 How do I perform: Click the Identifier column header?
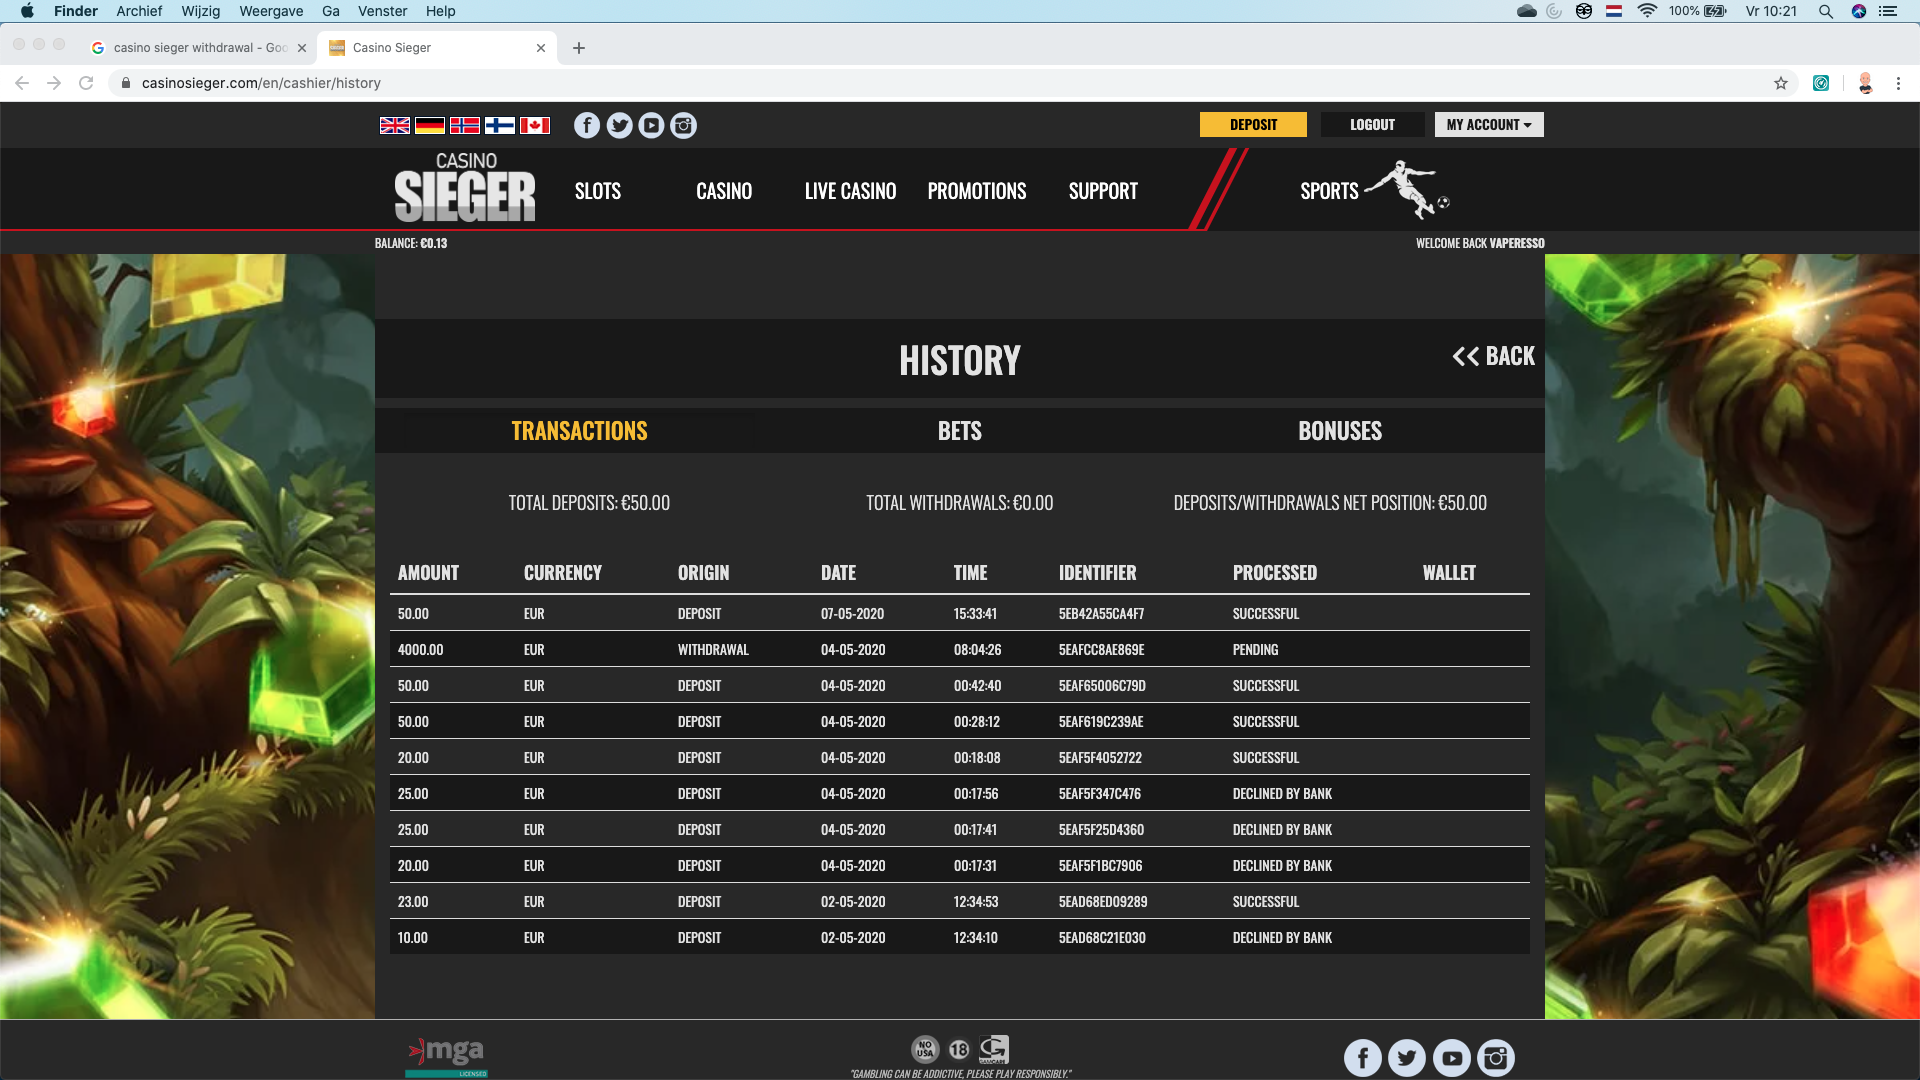1098,573
